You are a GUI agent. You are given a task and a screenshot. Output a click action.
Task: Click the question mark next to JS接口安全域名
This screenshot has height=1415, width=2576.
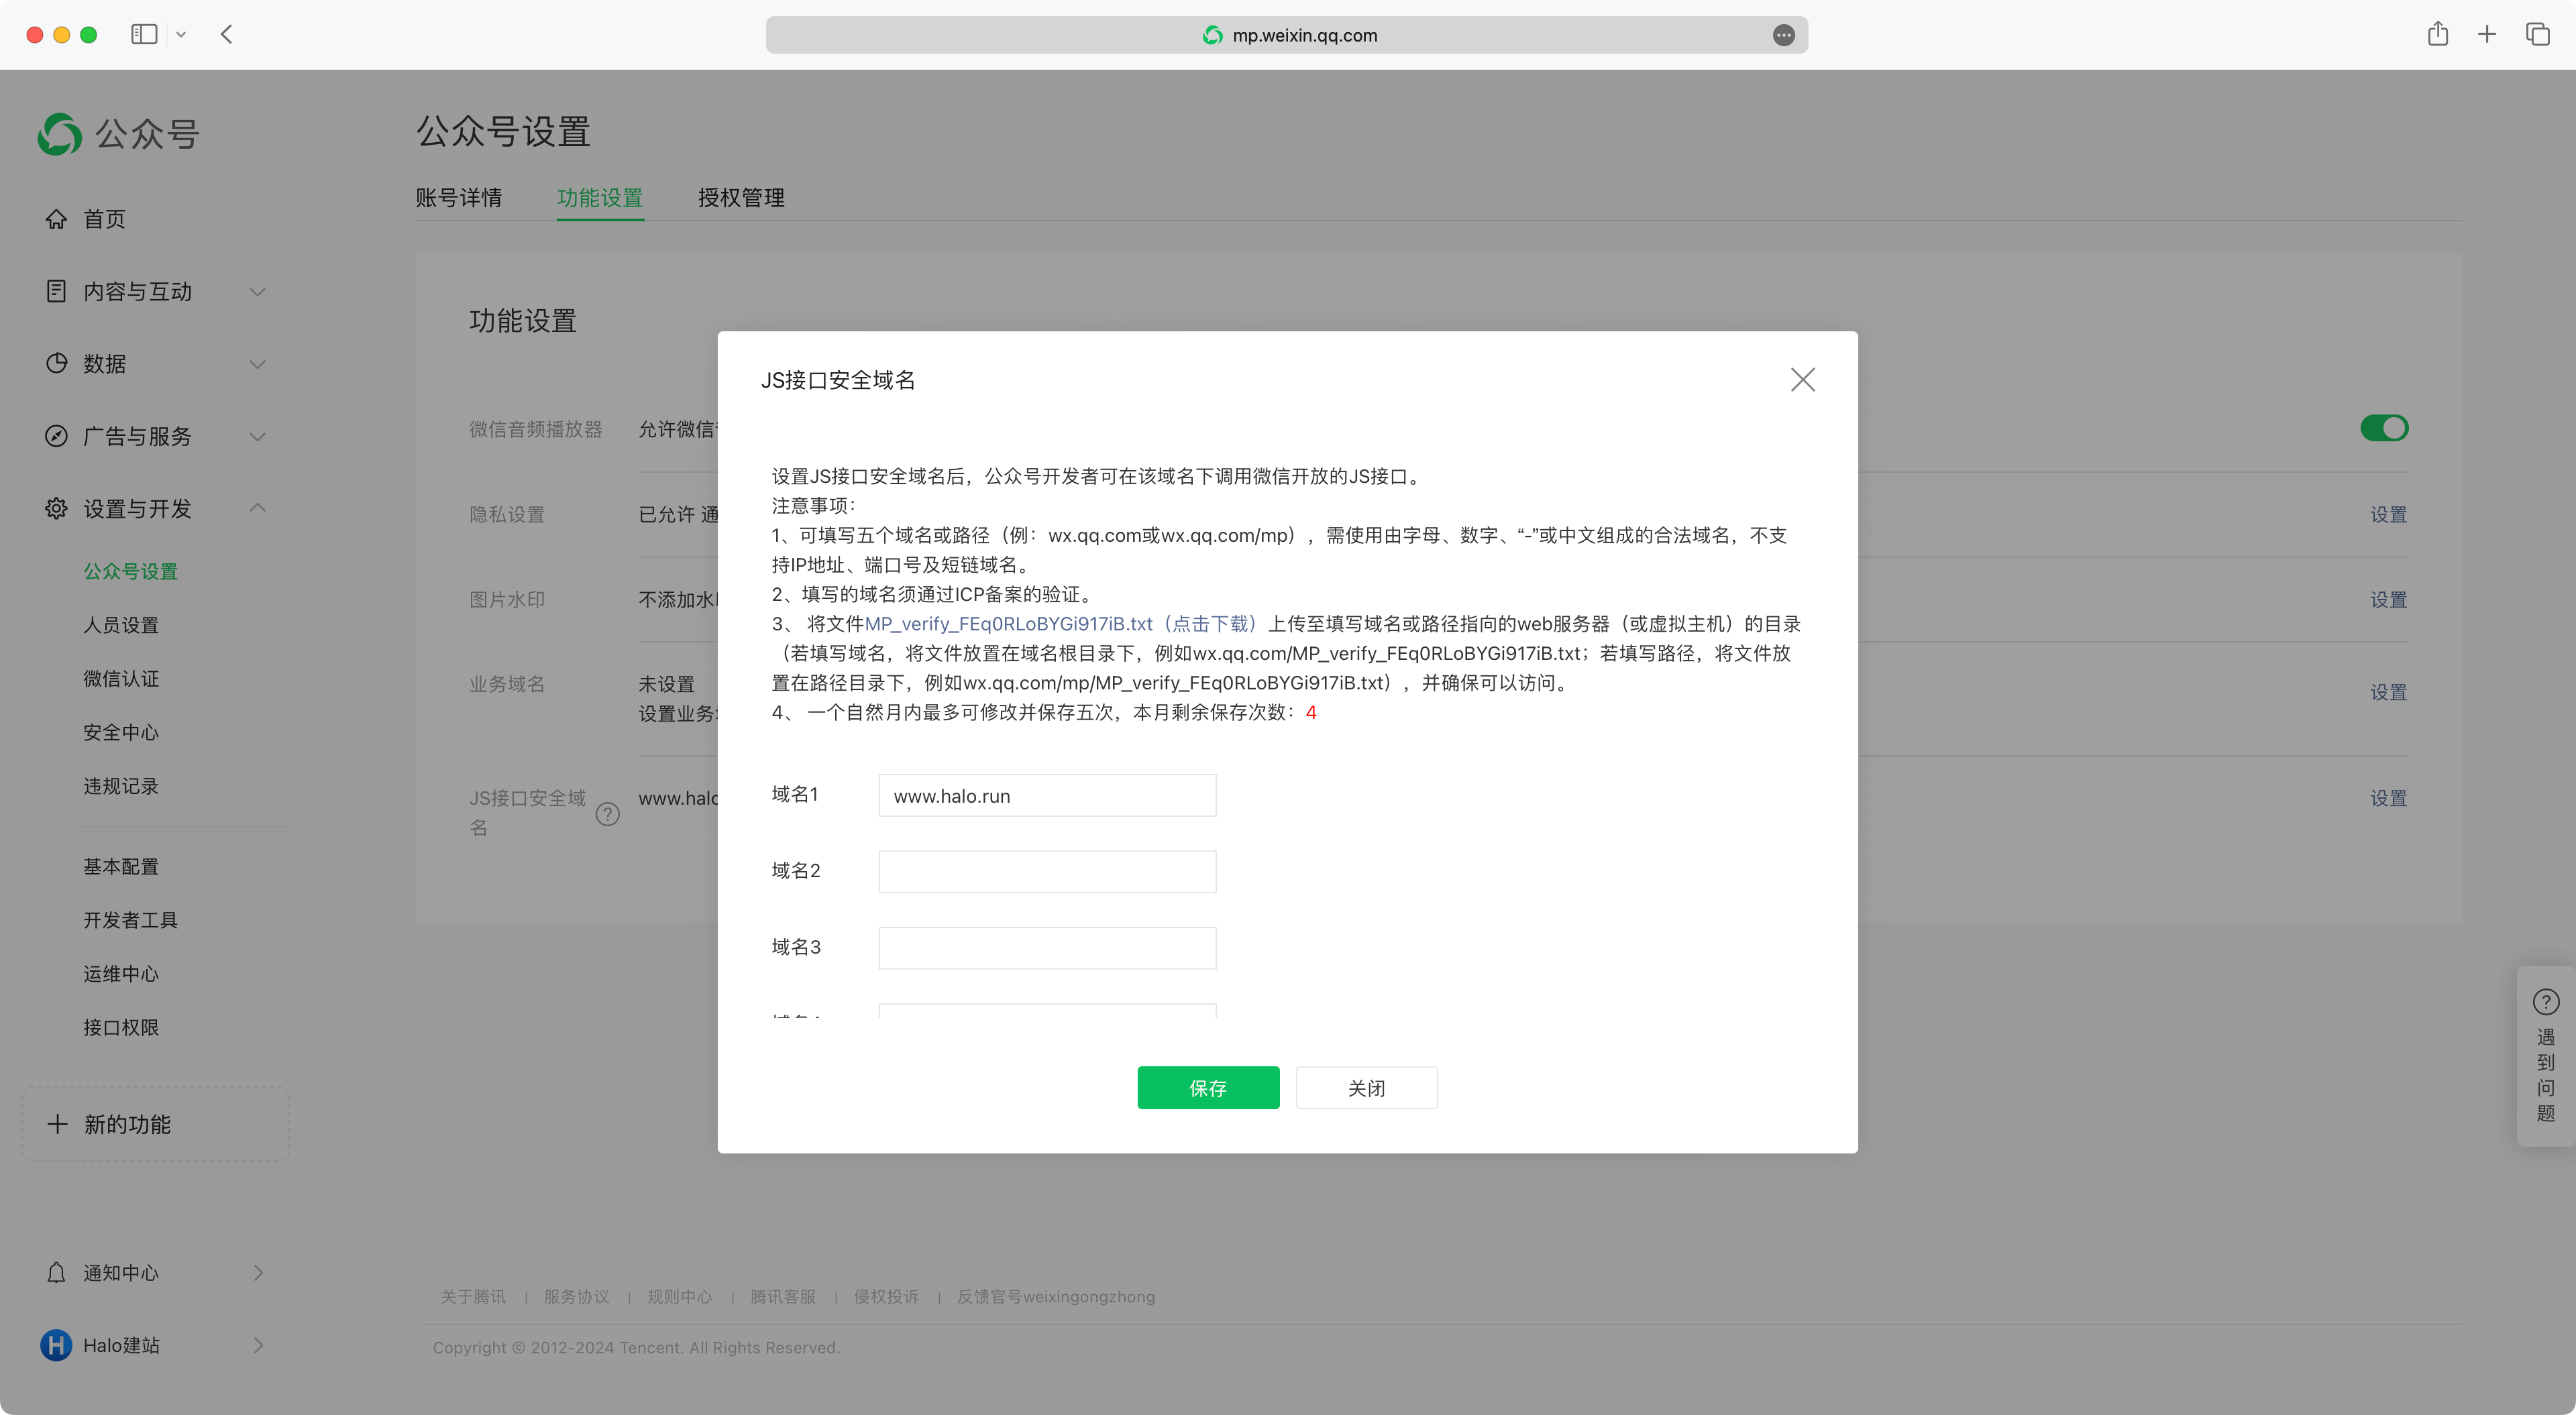607,814
